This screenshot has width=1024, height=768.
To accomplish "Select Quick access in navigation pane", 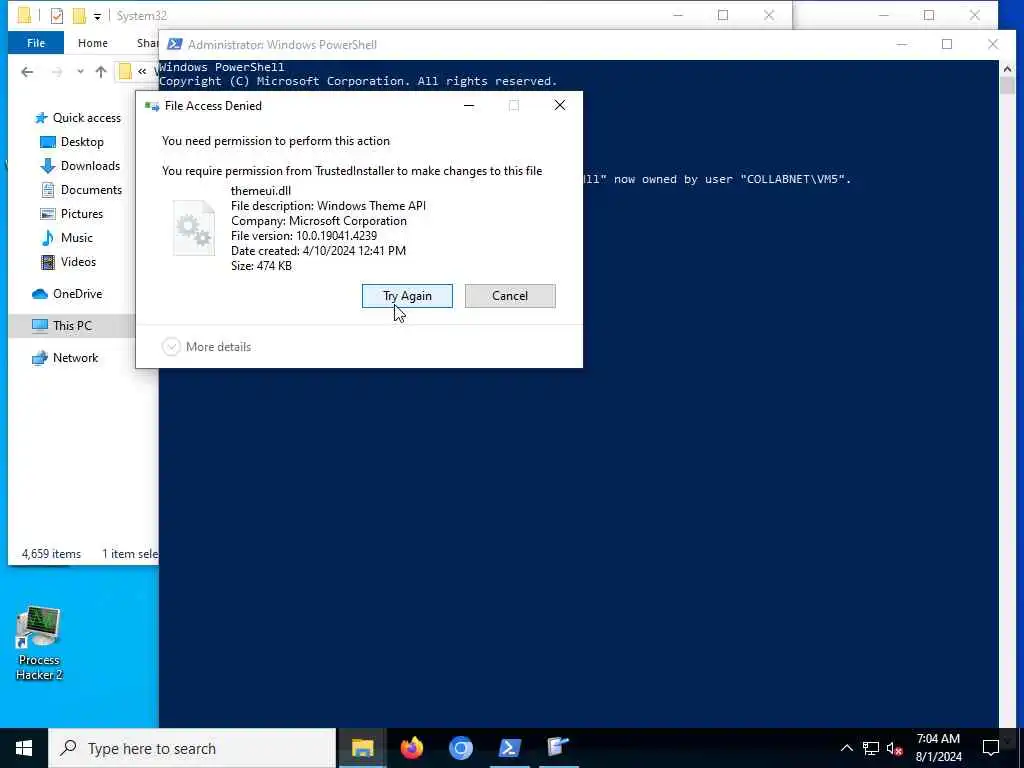I will coord(78,118).
